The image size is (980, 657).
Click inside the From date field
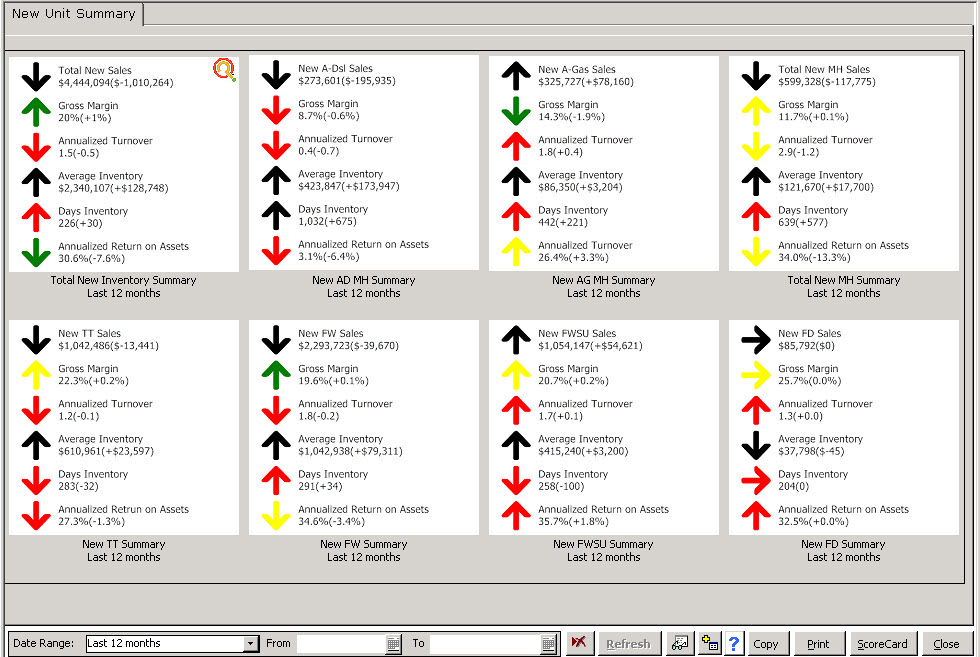point(340,644)
